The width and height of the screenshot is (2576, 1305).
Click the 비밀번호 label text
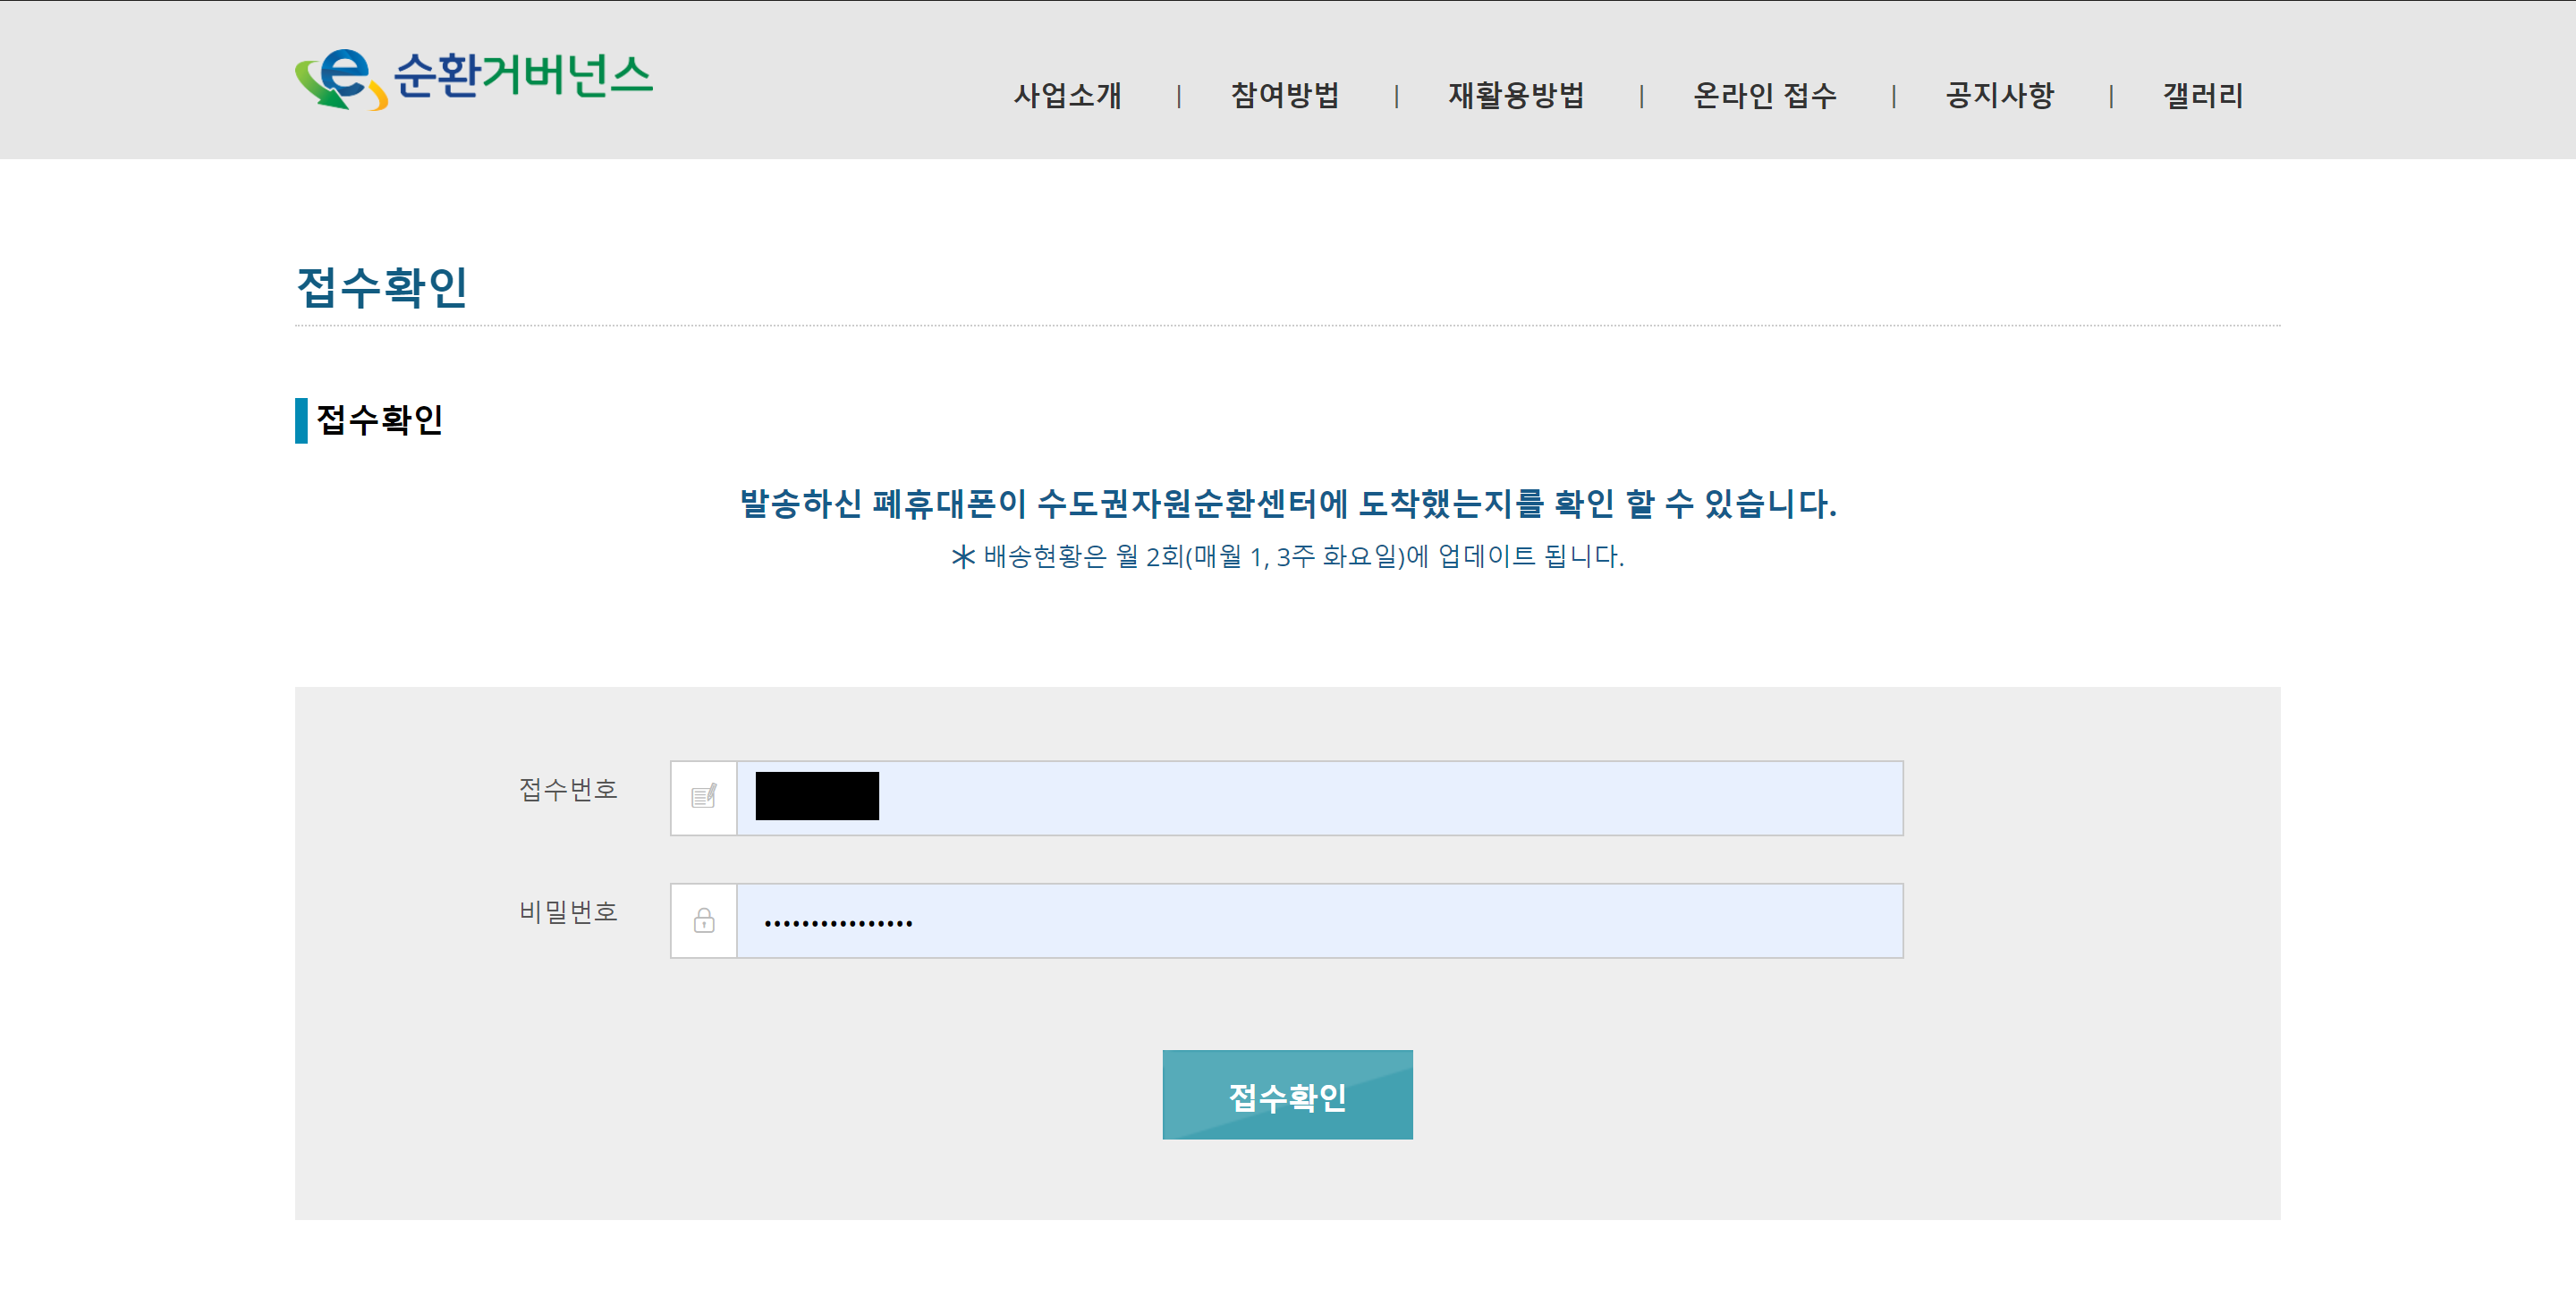tap(568, 911)
